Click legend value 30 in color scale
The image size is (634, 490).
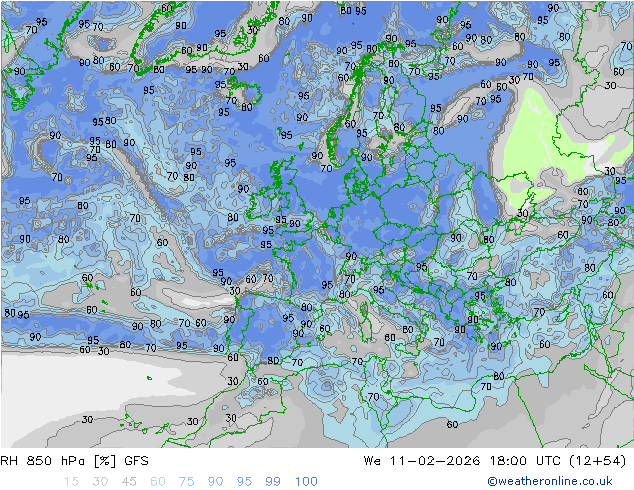pos(100,482)
